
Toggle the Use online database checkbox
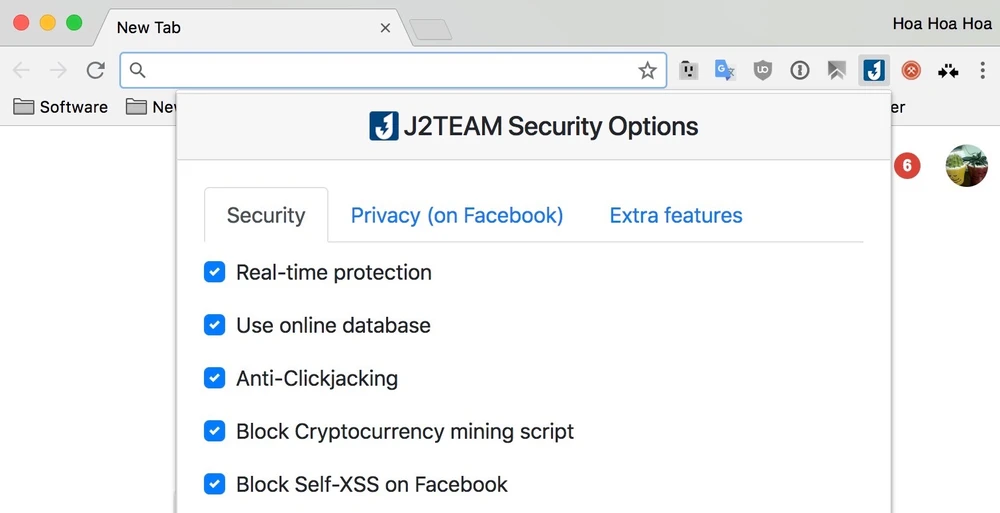point(214,325)
